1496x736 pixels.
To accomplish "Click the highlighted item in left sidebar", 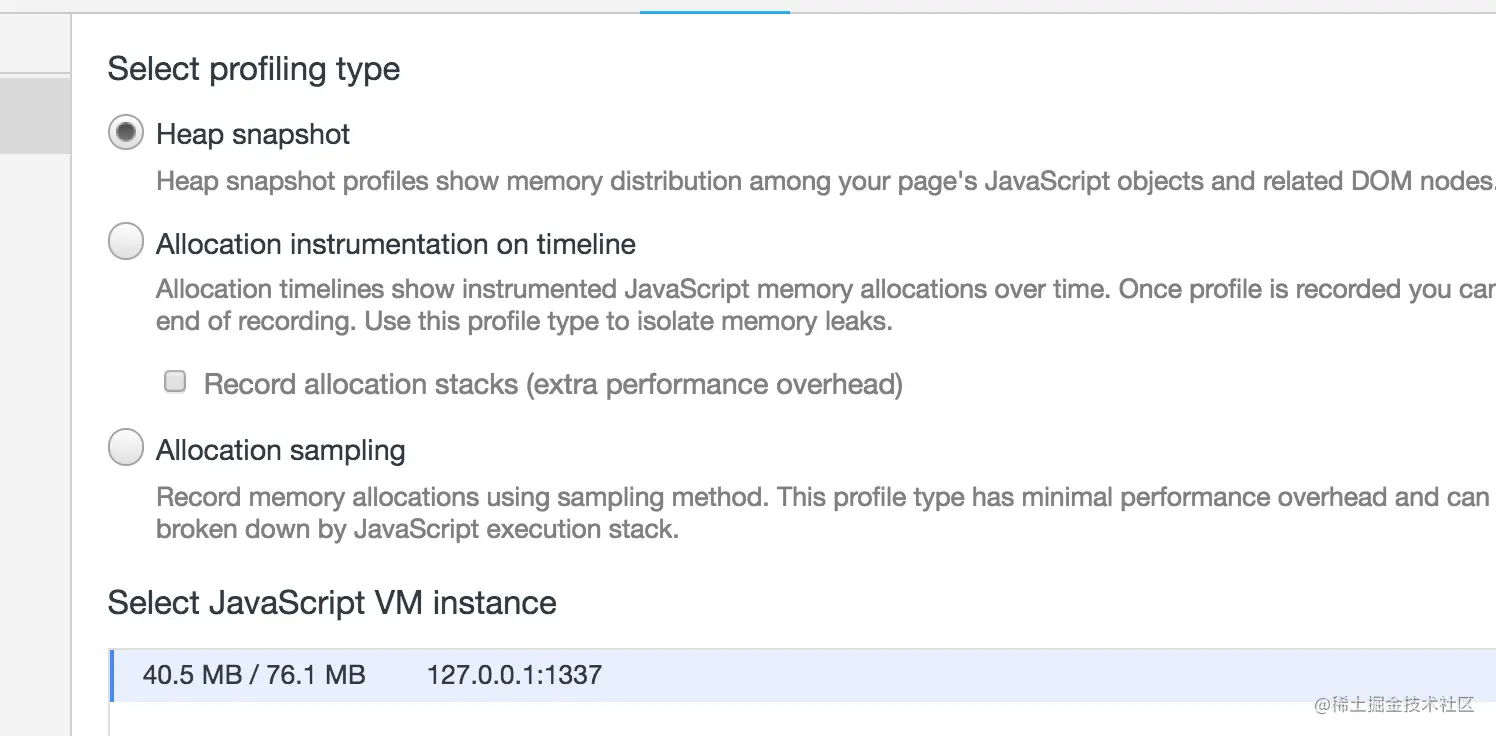I will pyautogui.click(x=35, y=116).
